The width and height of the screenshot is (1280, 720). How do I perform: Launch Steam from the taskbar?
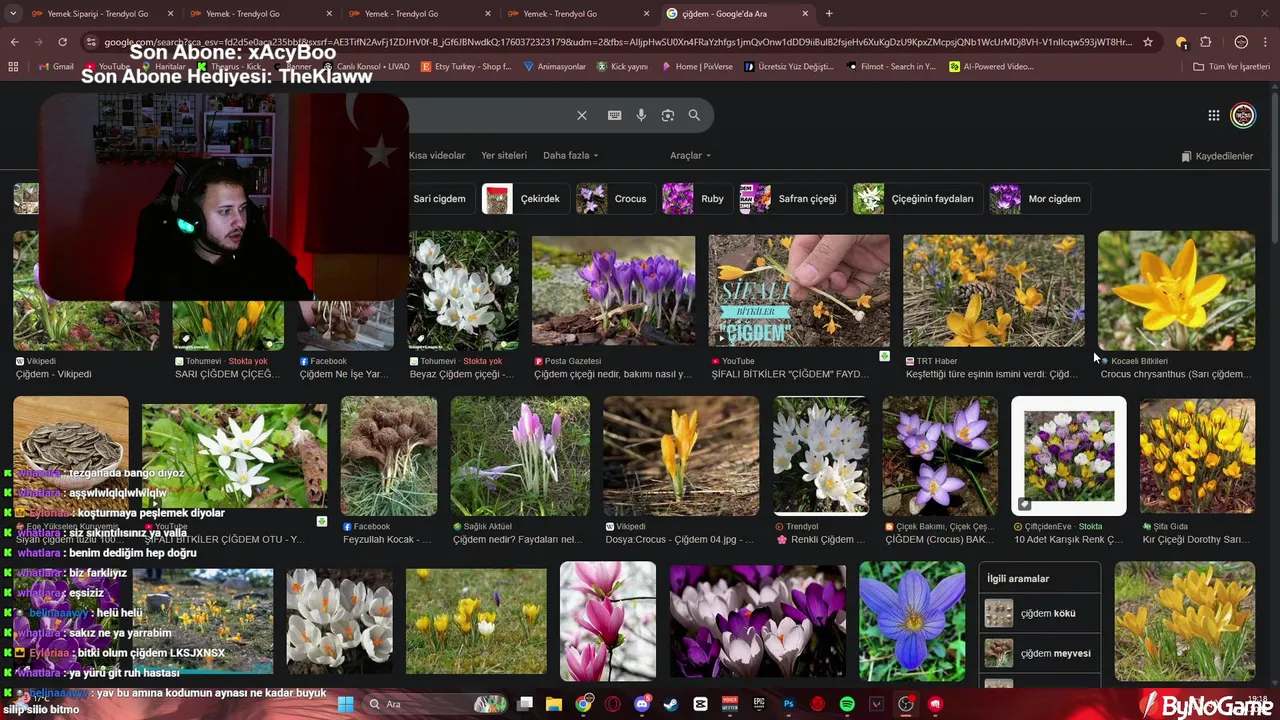pos(671,704)
